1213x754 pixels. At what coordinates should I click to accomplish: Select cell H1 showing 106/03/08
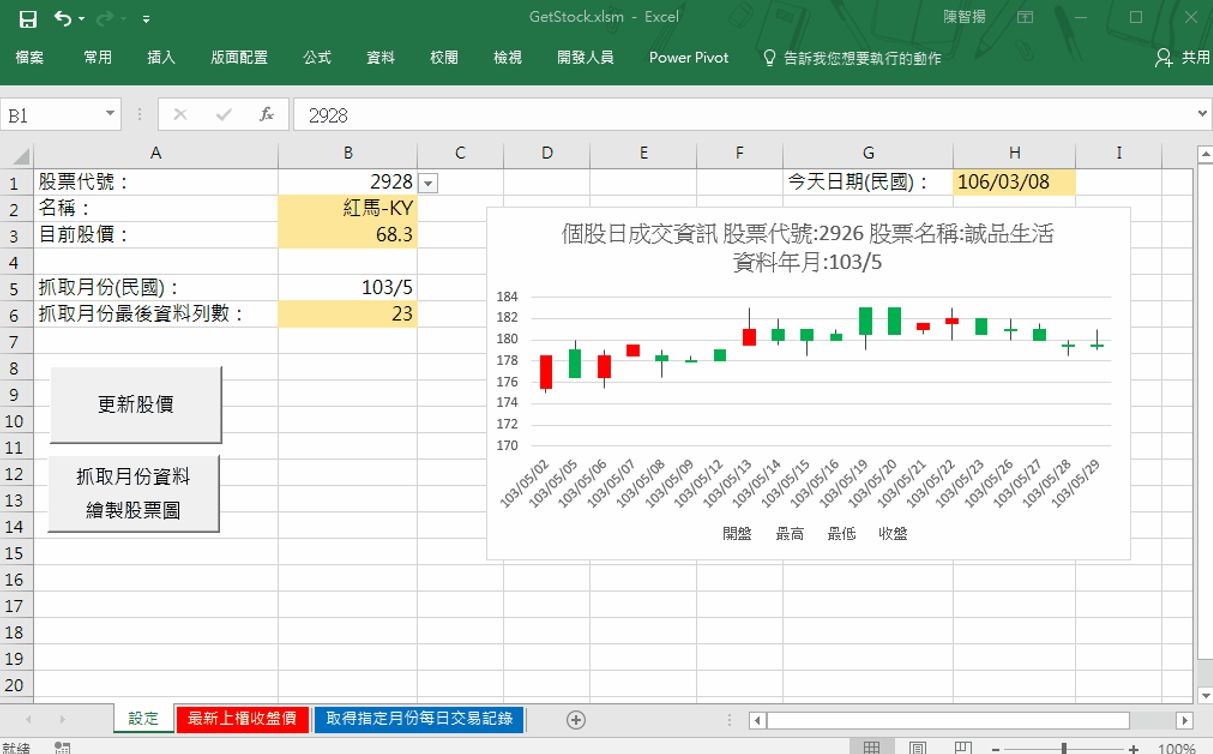tap(1013, 182)
